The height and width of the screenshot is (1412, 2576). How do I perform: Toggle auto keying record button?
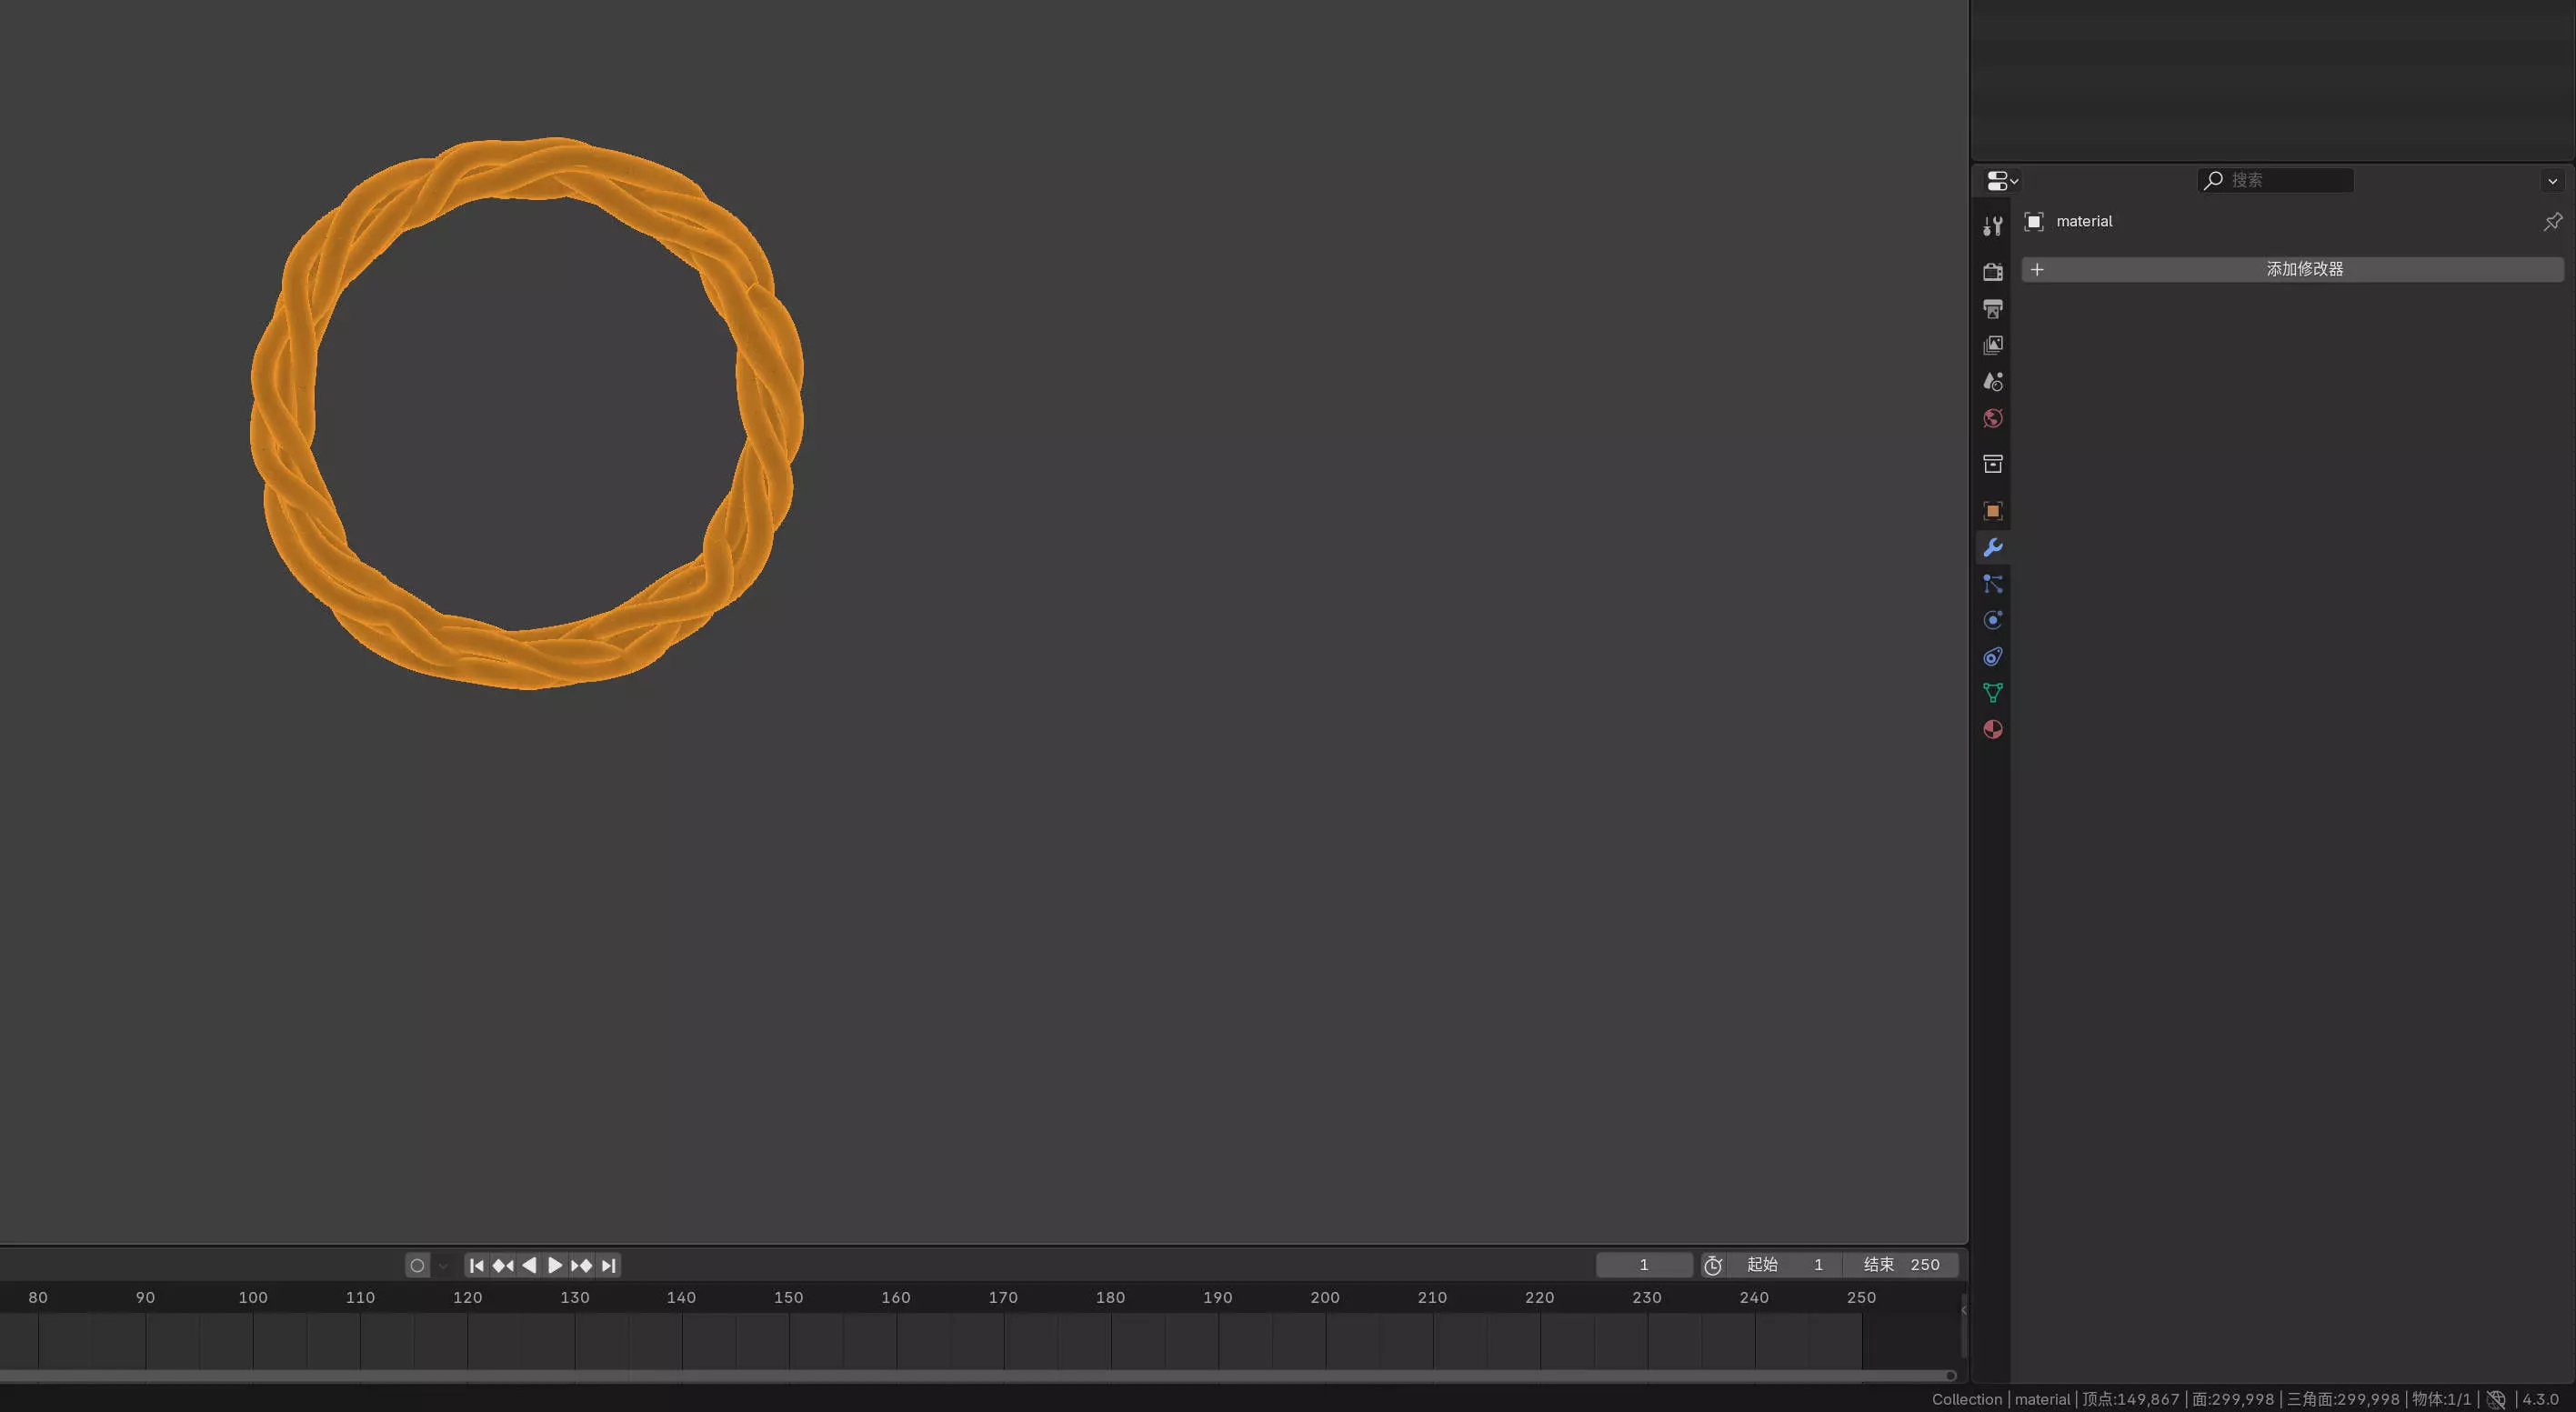(417, 1265)
